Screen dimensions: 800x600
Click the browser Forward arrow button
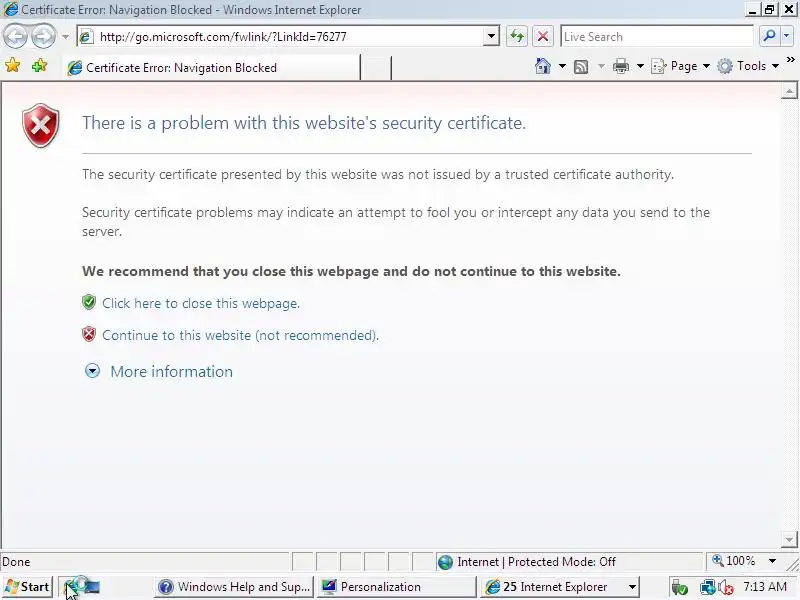coord(43,36)
